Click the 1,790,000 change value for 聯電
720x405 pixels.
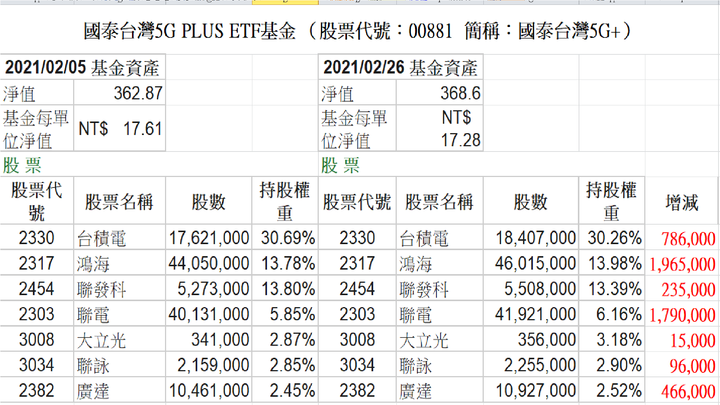click(x=682, y=315)
